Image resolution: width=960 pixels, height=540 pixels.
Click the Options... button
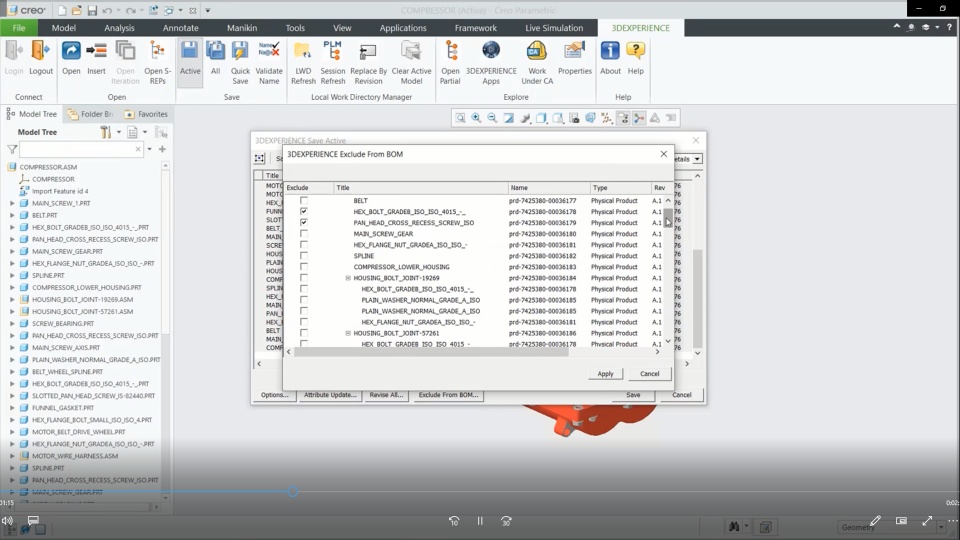(x=274, y=395)
